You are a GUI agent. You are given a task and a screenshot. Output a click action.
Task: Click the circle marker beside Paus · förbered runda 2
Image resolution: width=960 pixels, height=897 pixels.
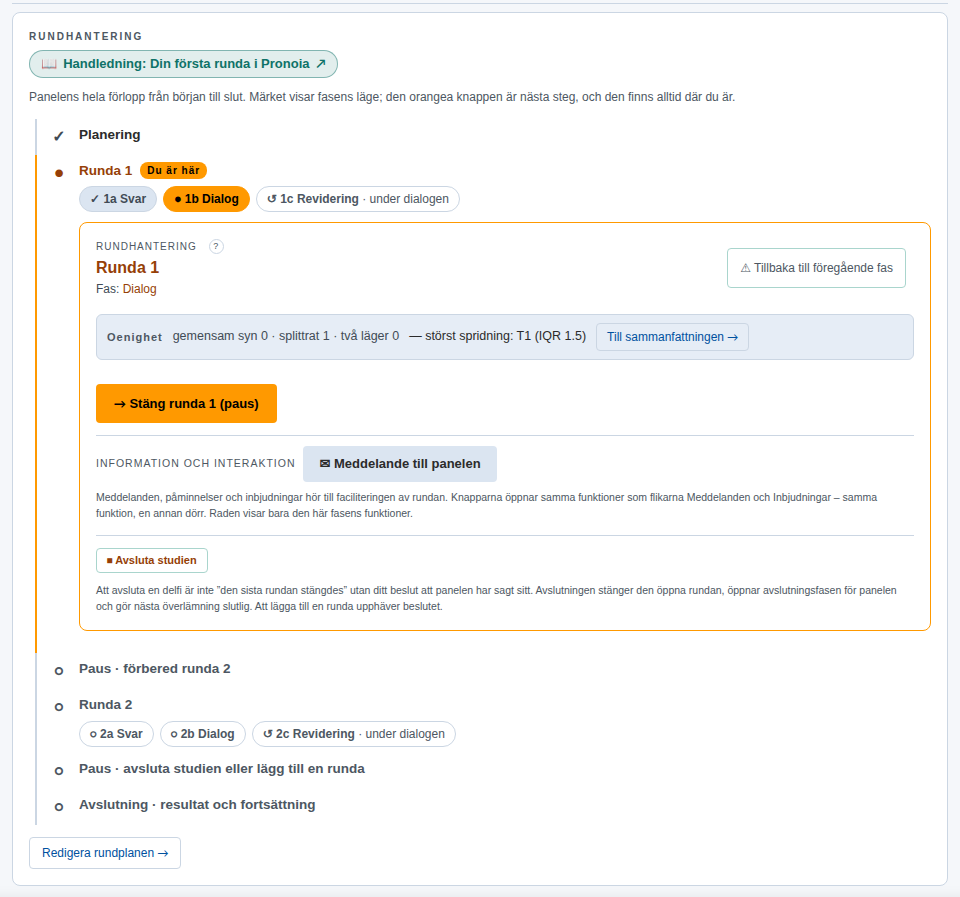(x=59, y=671)
